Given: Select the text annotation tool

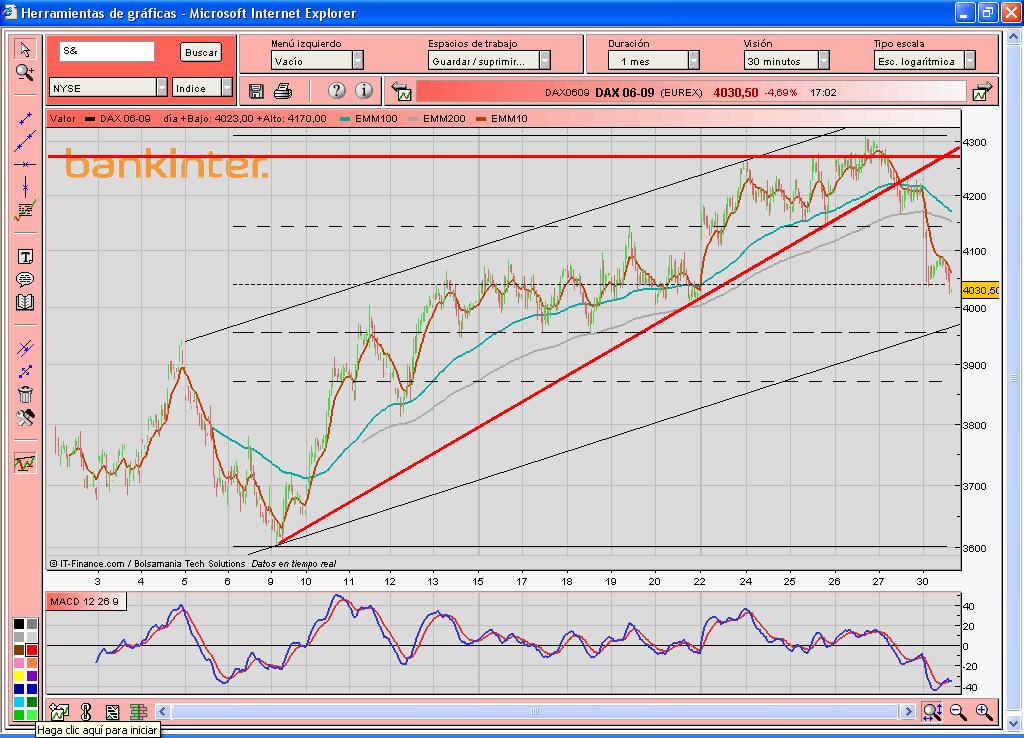Looking at the screenshot, I should click(25, 257).
